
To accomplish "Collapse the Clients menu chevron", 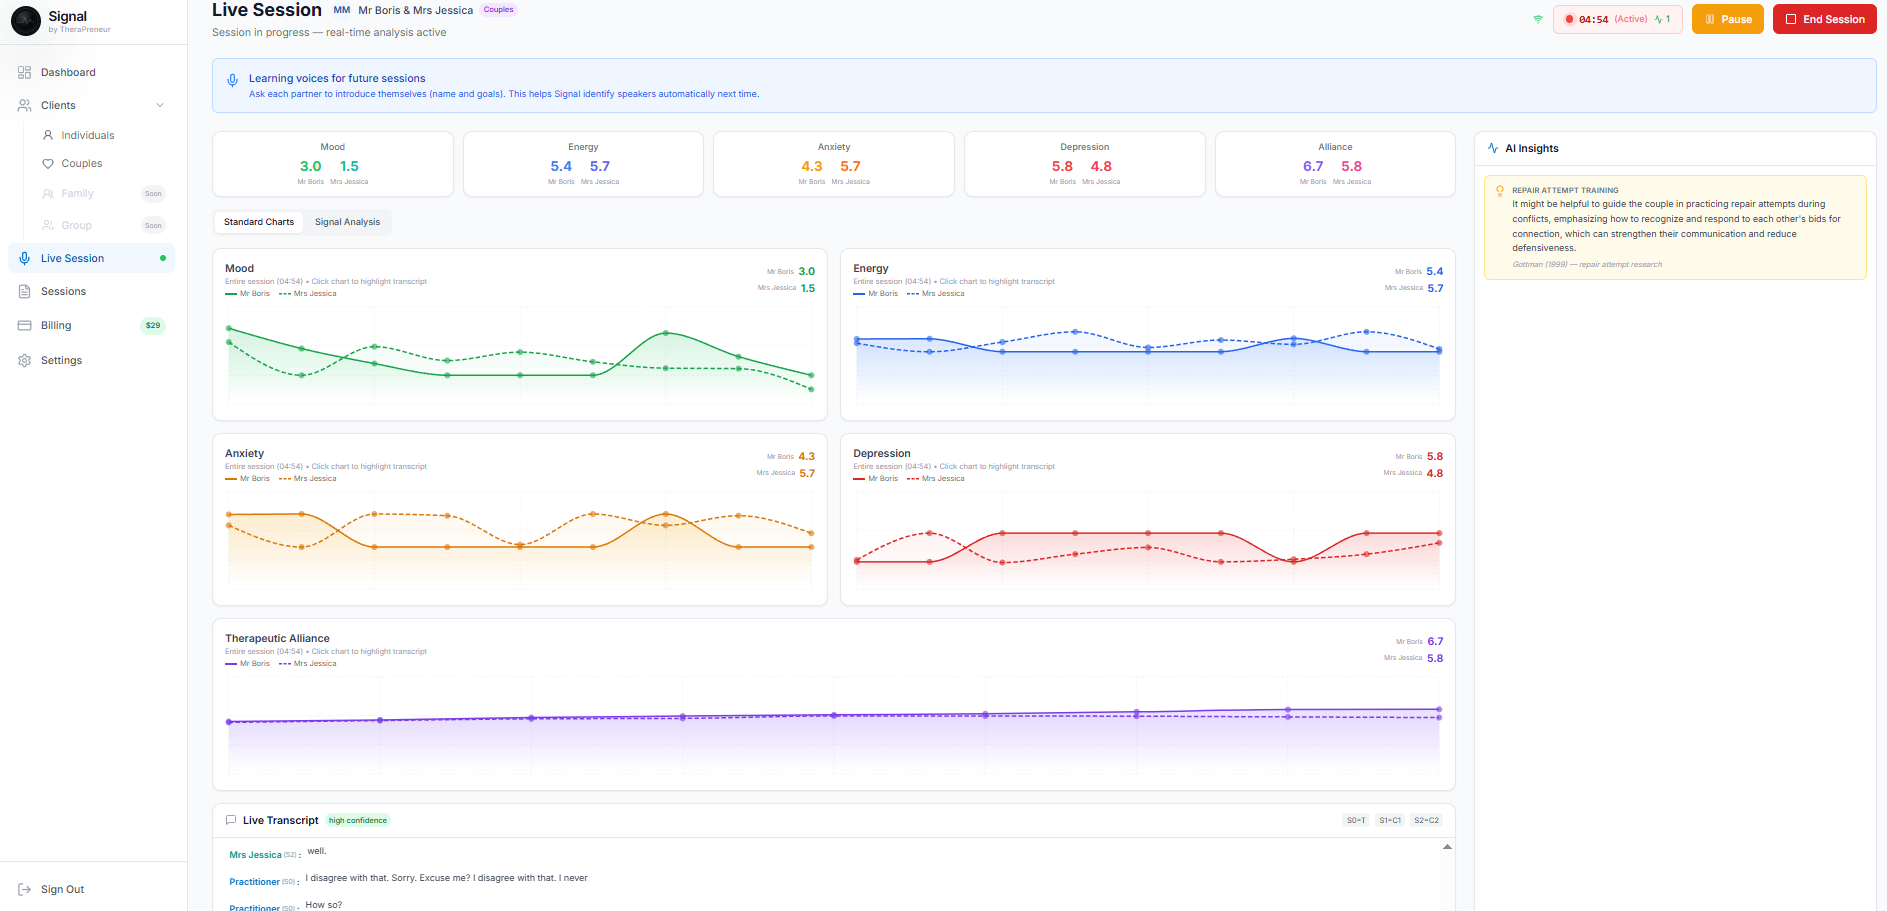I will click(160, 106).
